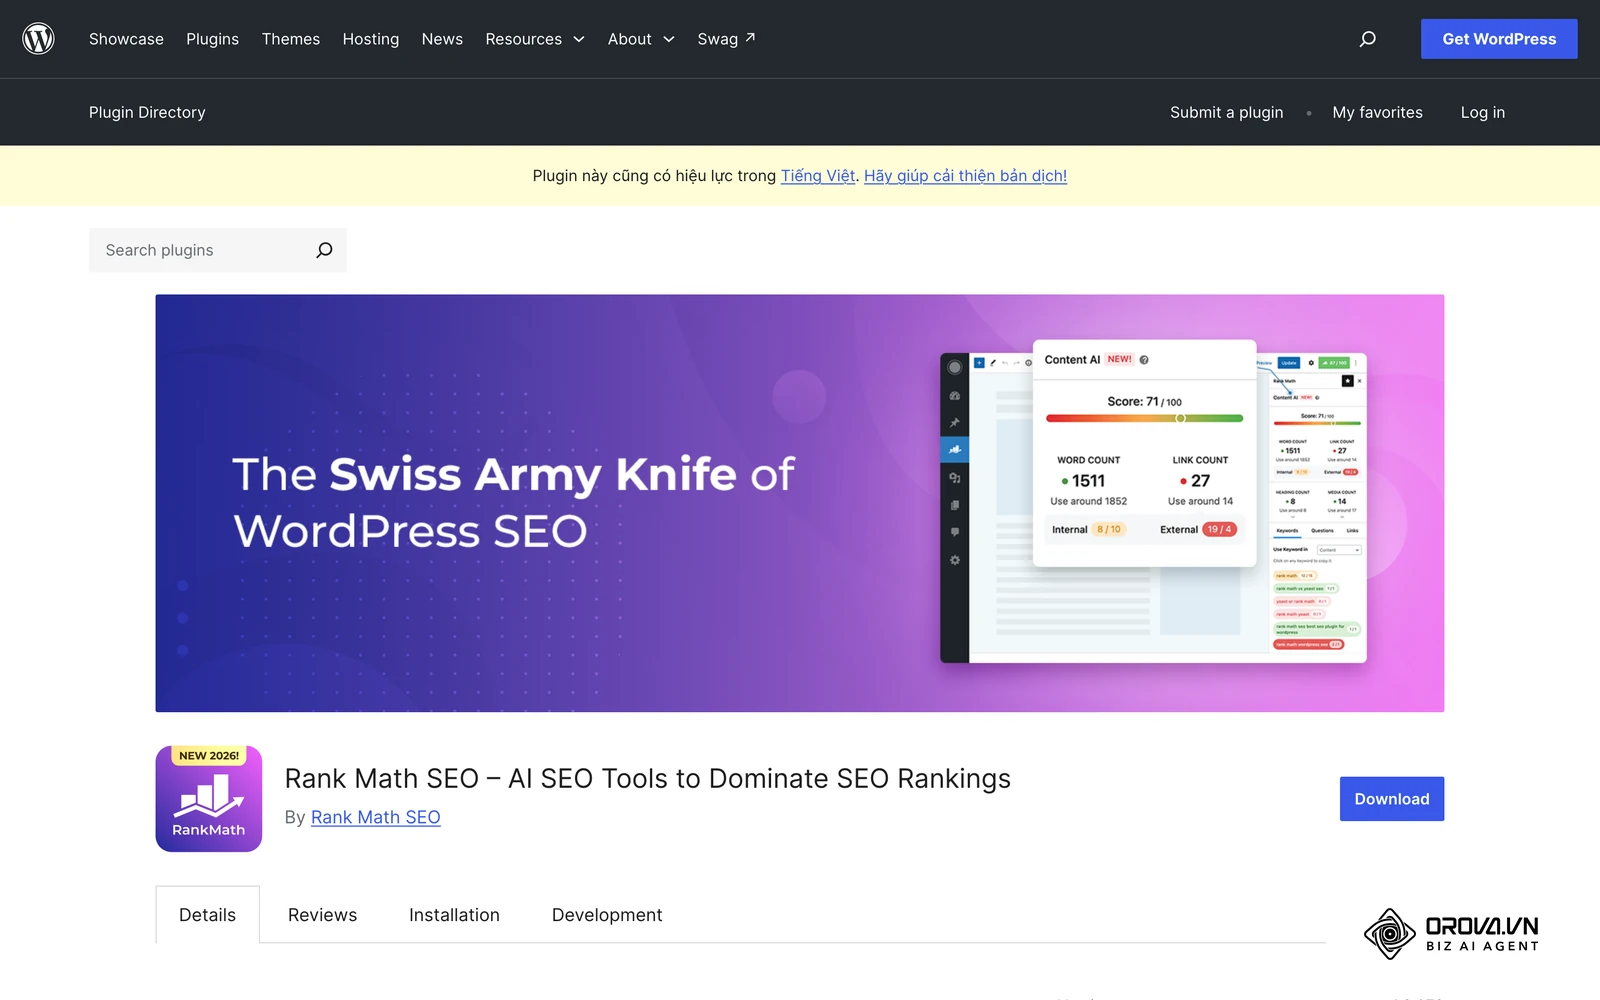Image resolution: width=1600 pixels, height=1000 pixels.
Task: Open the Swag external link
Action: (x=726, y=39)
